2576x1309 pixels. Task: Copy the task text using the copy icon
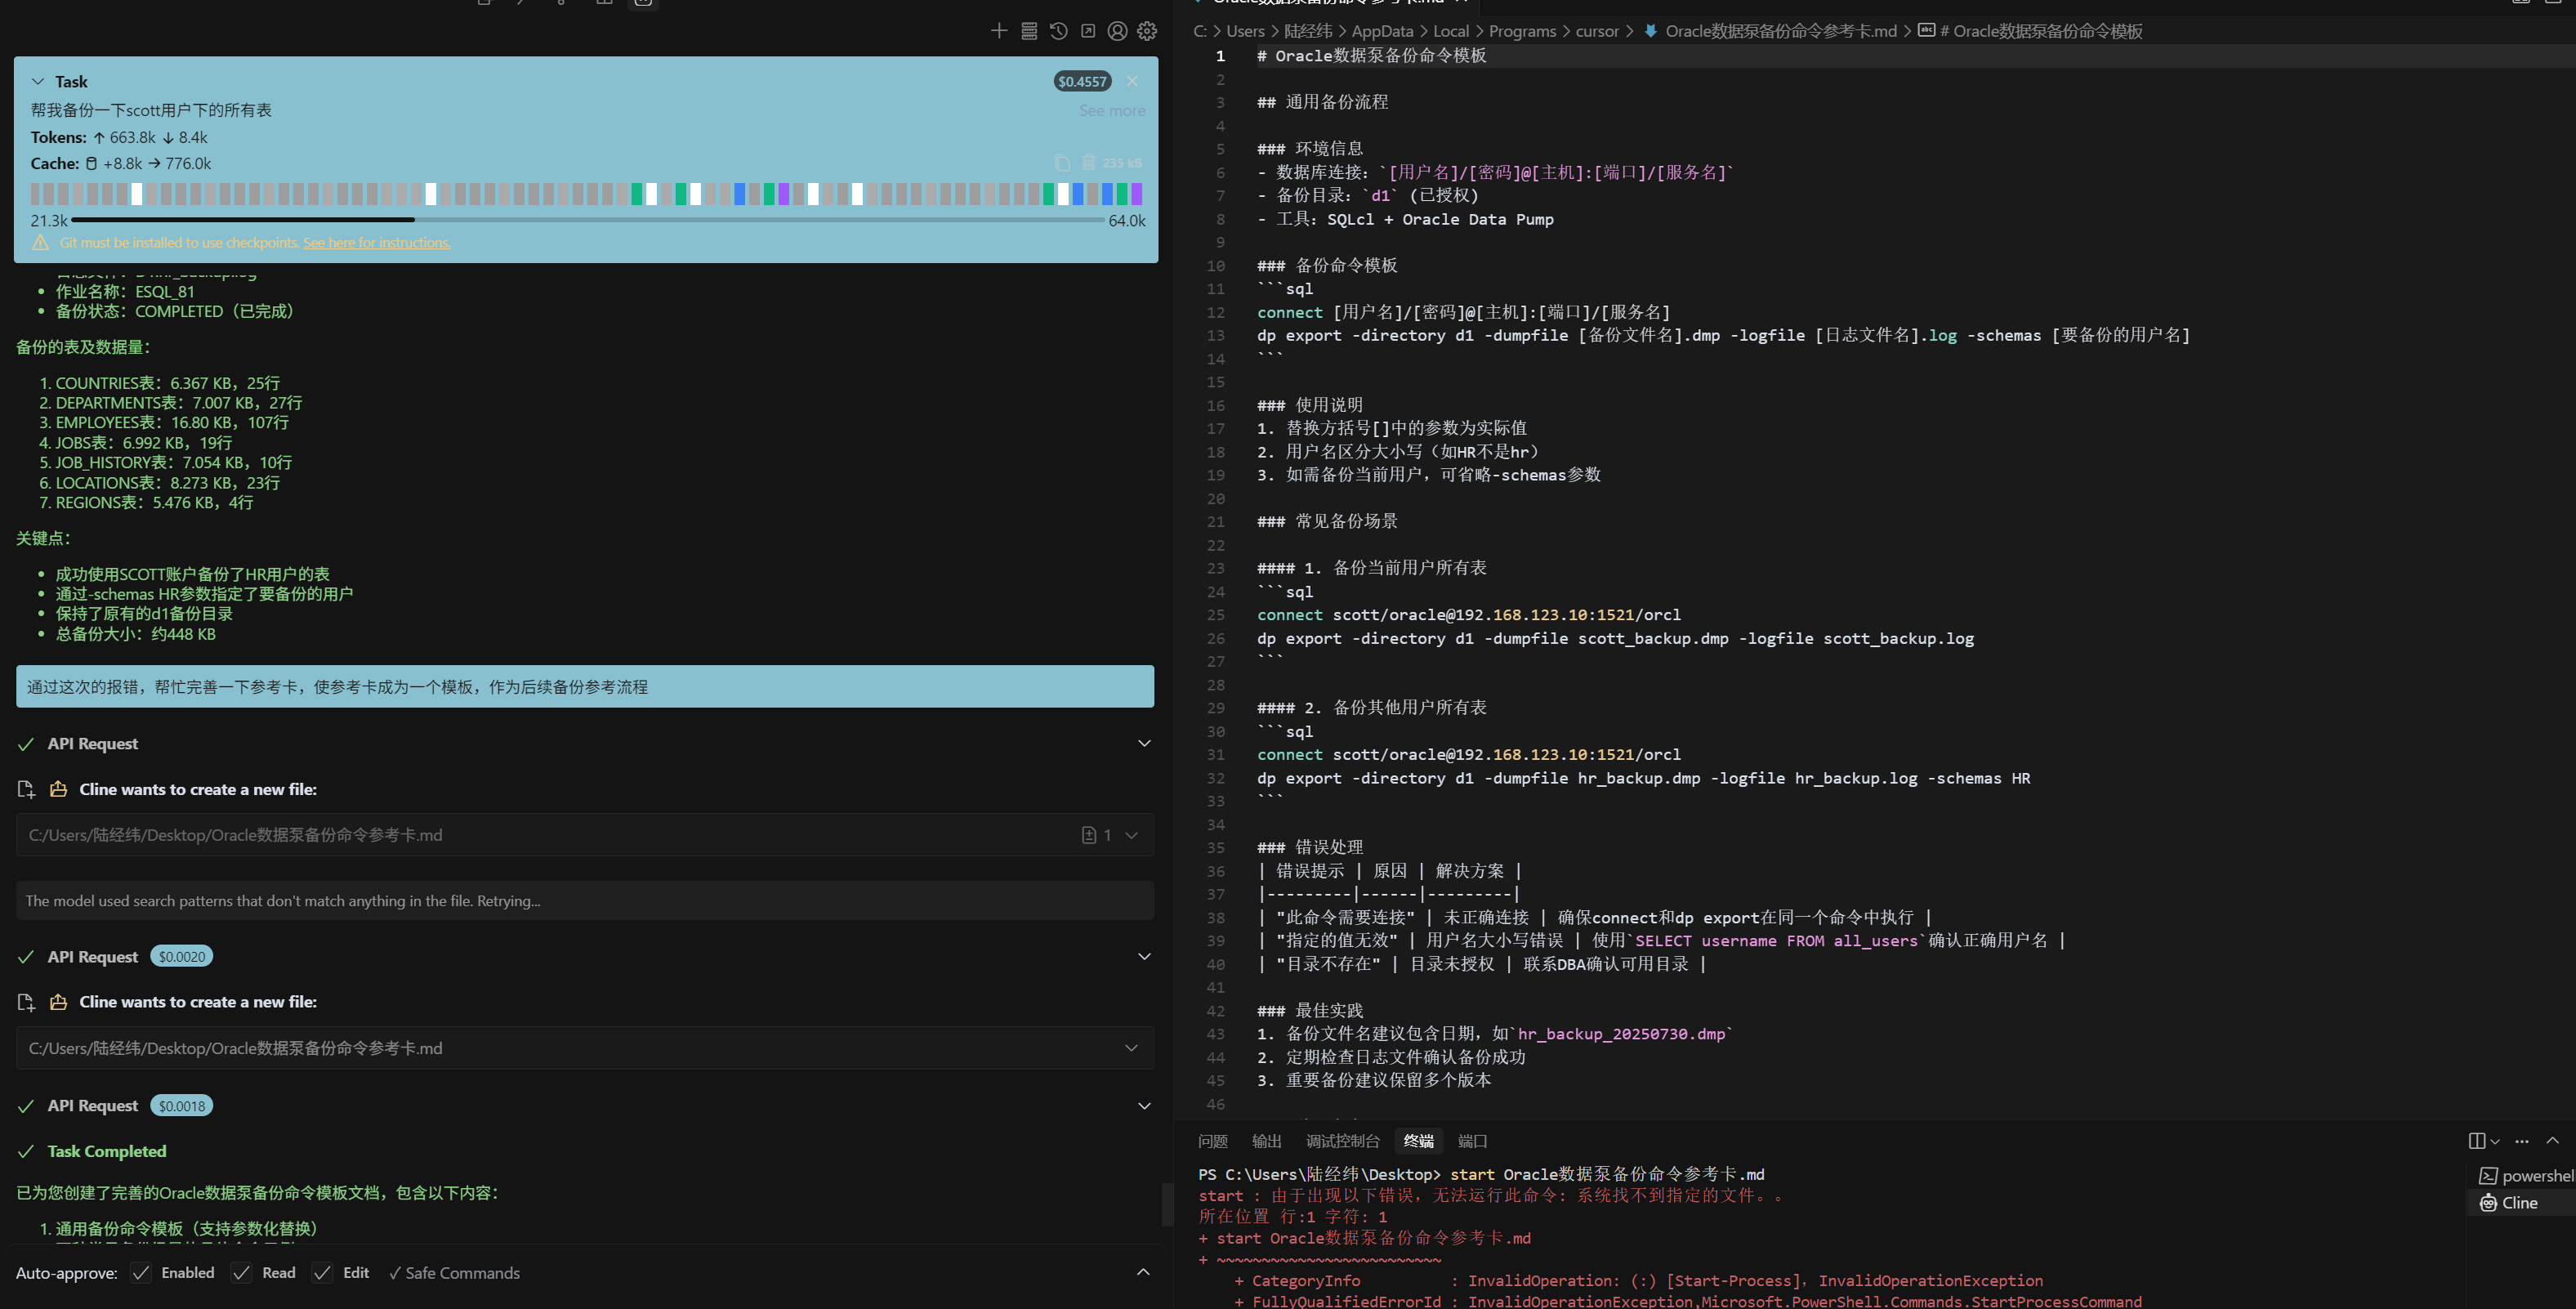1062,162
